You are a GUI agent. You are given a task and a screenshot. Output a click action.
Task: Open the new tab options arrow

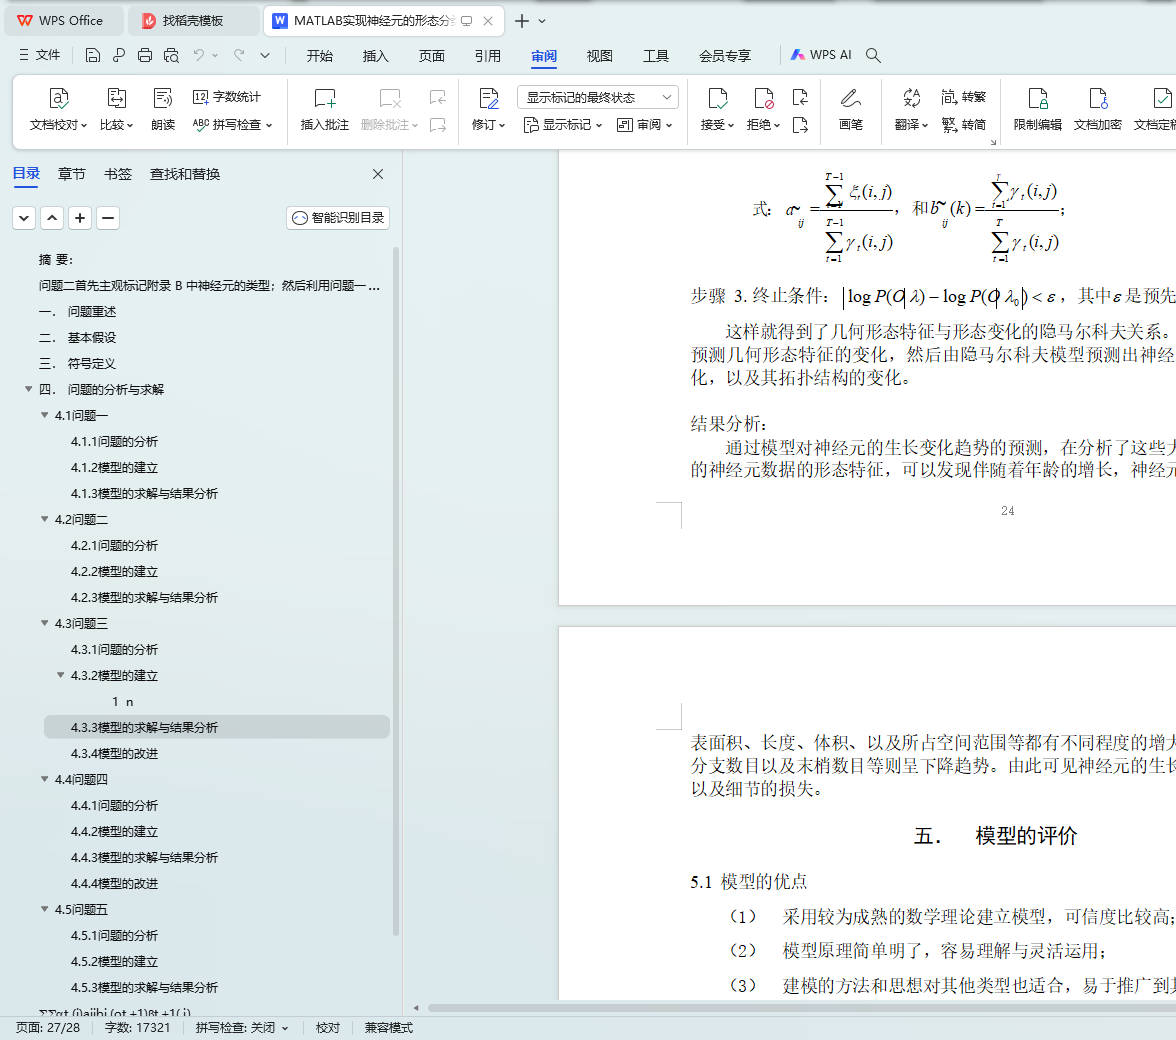pyautogui.click(x=542, y=21)
